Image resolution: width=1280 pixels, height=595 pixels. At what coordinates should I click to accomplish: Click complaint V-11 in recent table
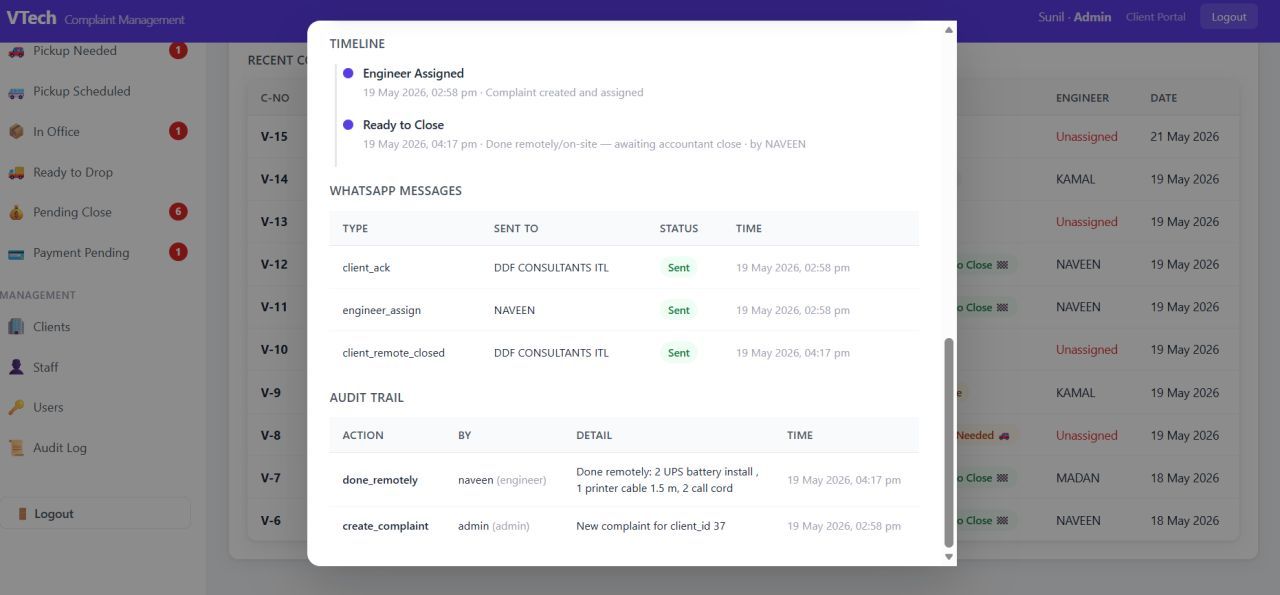point(274,307)
